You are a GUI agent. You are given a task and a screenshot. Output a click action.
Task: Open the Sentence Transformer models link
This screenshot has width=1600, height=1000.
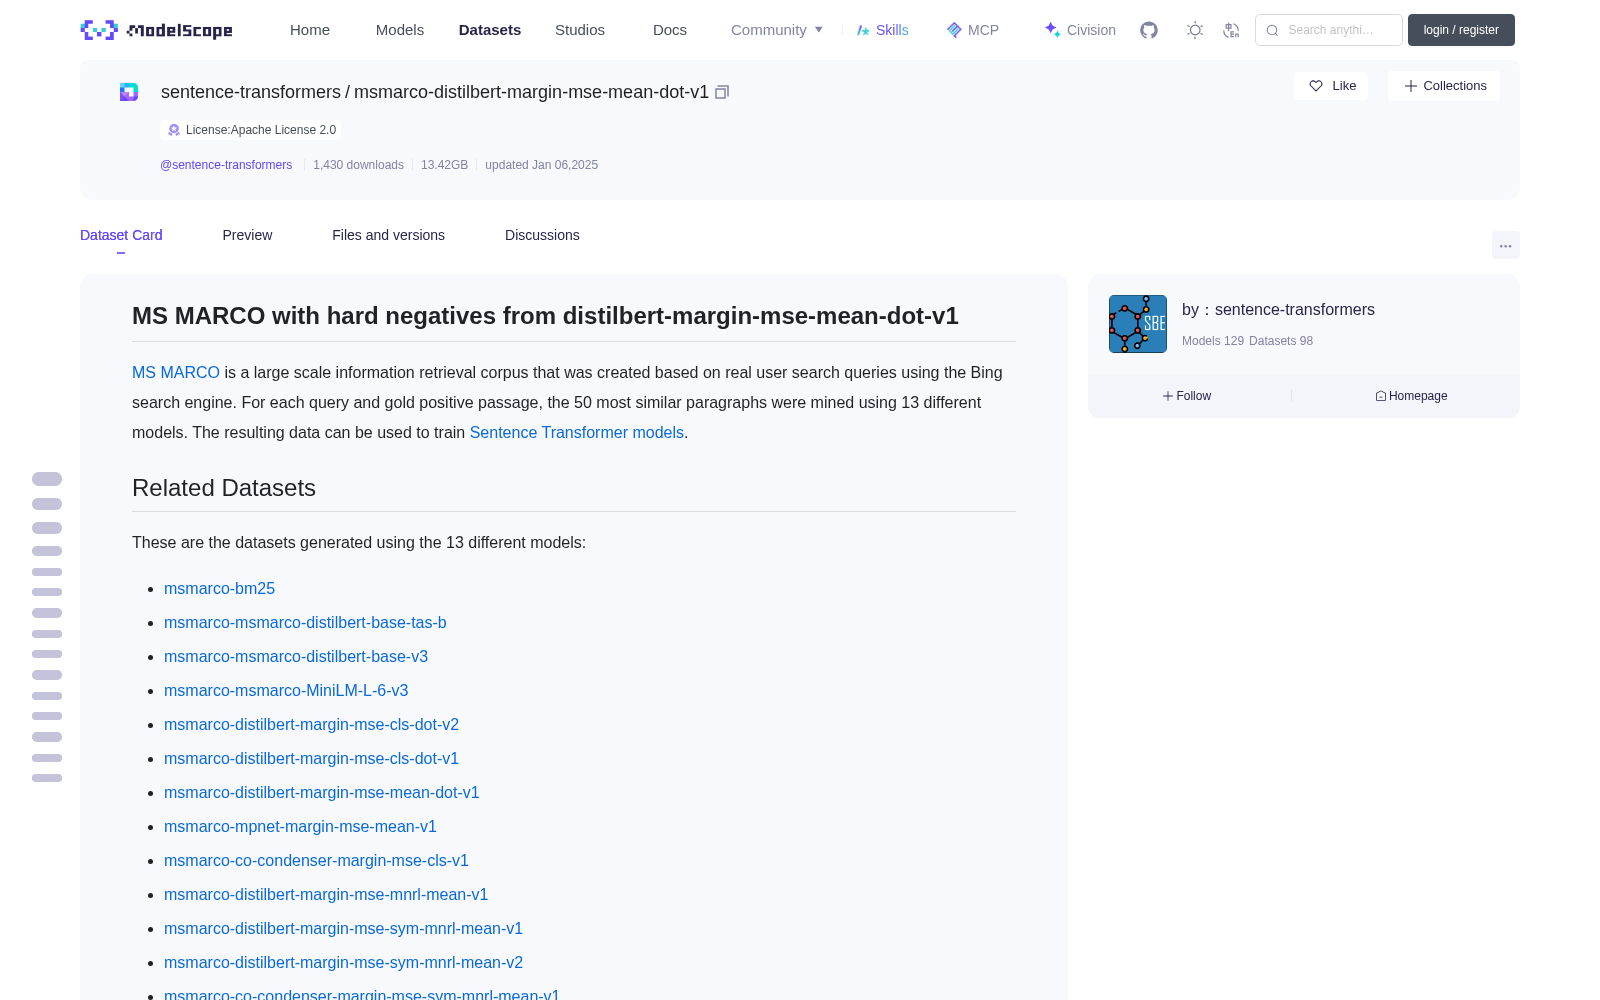tap(577, 432)
